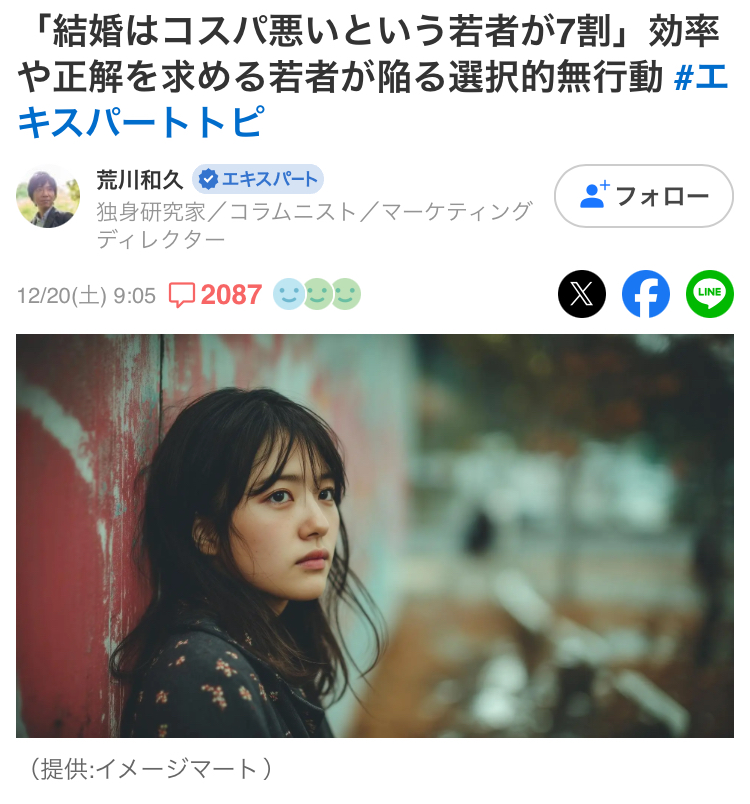Click the author's round profile photo
The width and height of the screenshot is (750, 804).
coord(48,196)
